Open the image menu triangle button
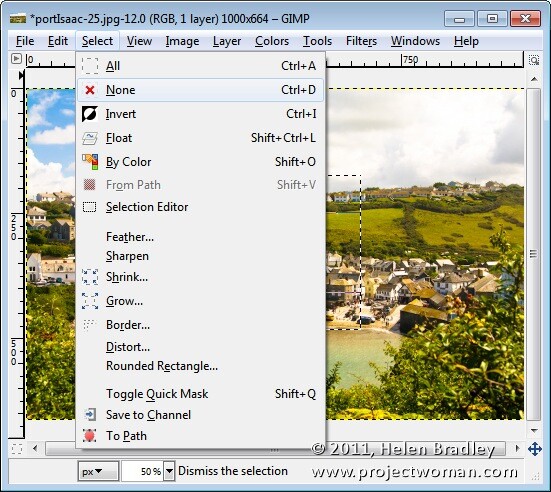 (16, 58)
